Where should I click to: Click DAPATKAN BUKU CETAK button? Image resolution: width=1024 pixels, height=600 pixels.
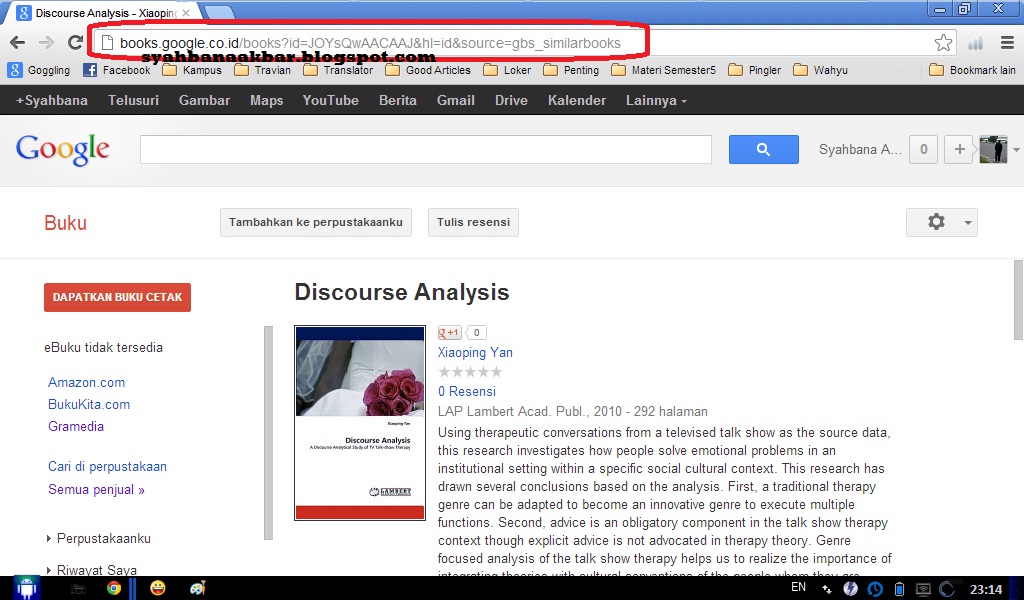point(118,297)
